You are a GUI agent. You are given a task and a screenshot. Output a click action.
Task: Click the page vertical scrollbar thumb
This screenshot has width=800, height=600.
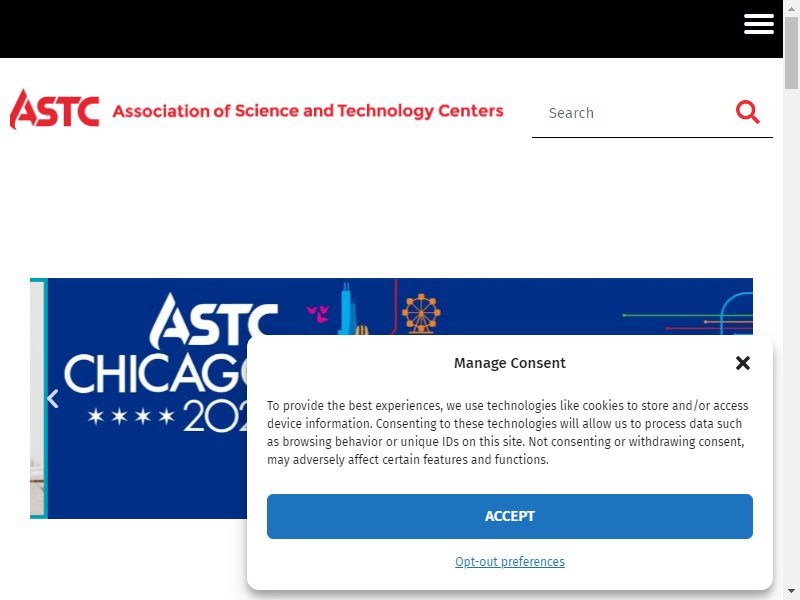tap(791, 54)
